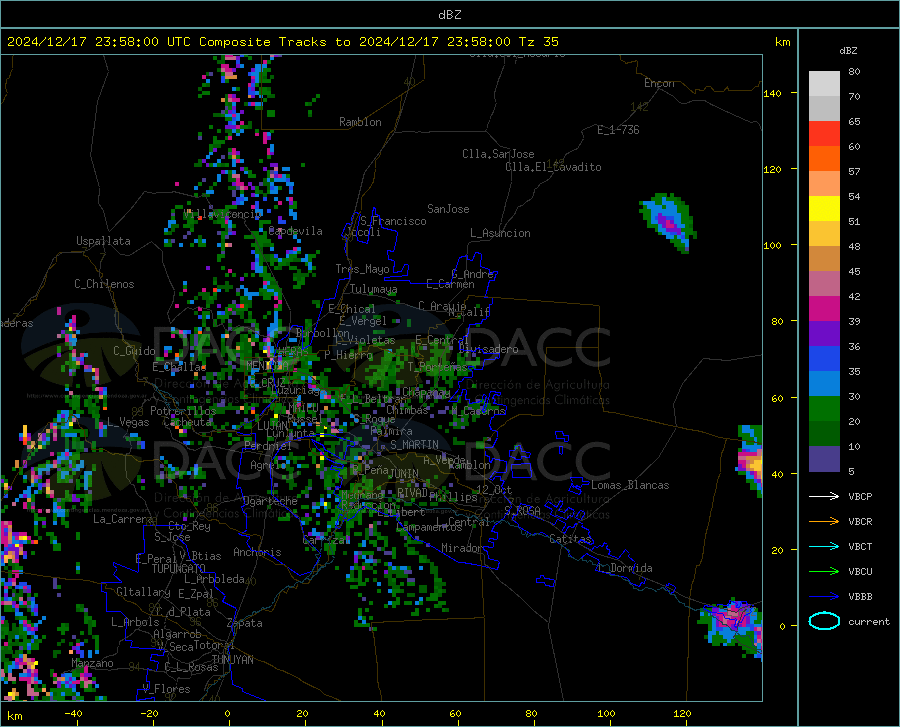Click the 'Ramblon' label near the top
This screenshot has width=900, height=727.
point(360,122)
